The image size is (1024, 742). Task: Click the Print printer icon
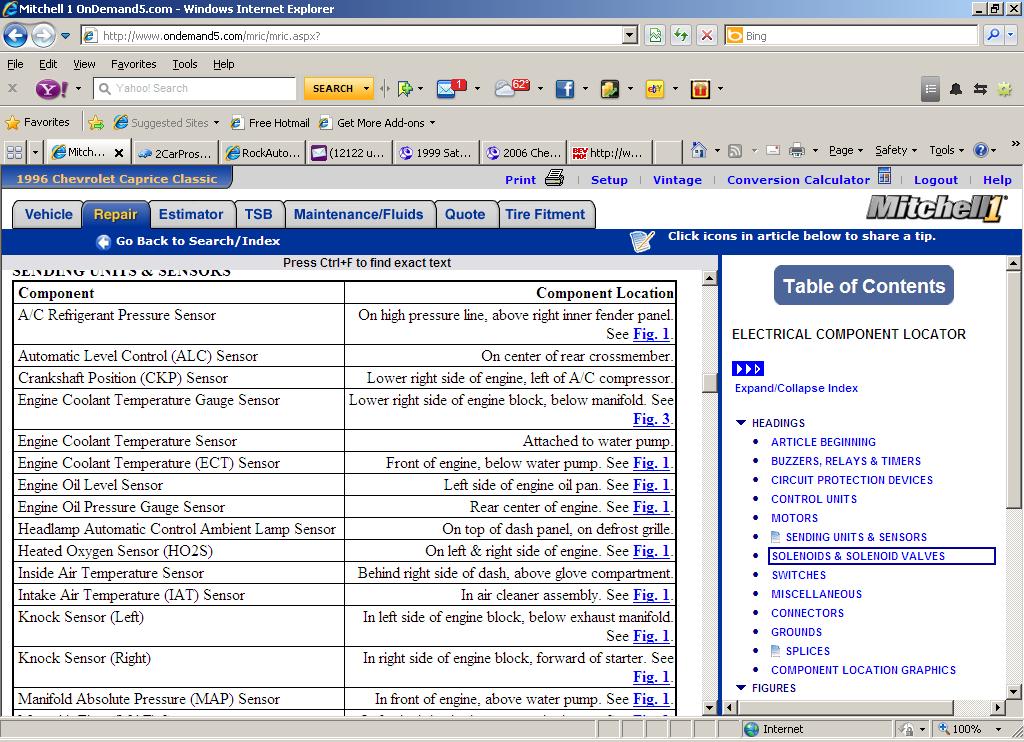pyautogui.click(x=555, y=179)
